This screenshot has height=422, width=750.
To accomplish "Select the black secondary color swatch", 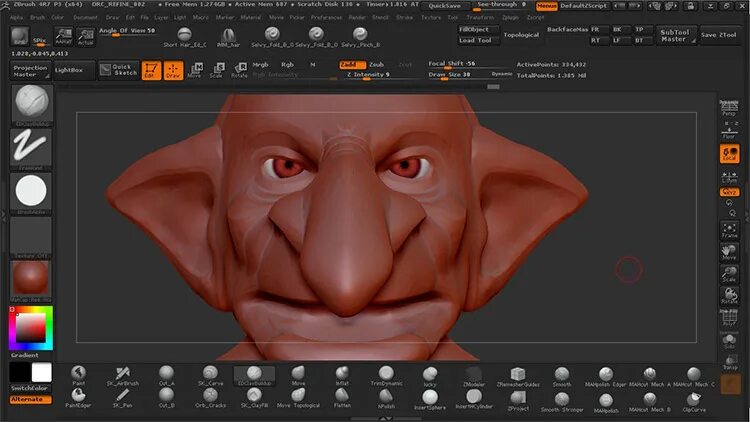I will [x=20, y=372].
